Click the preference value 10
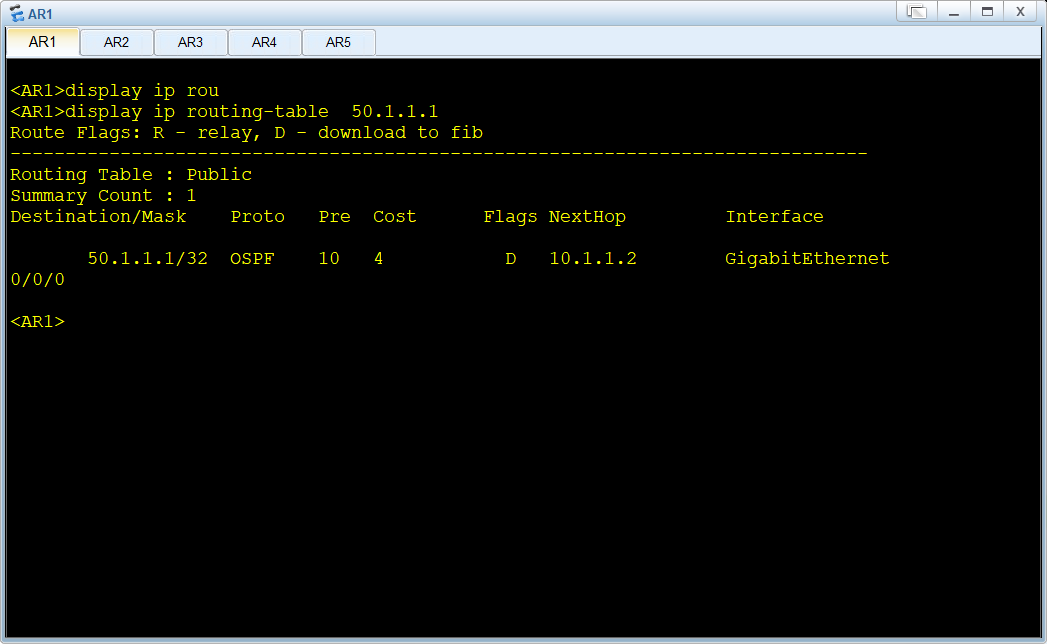 pyautogui.click(x=329, y=259)
